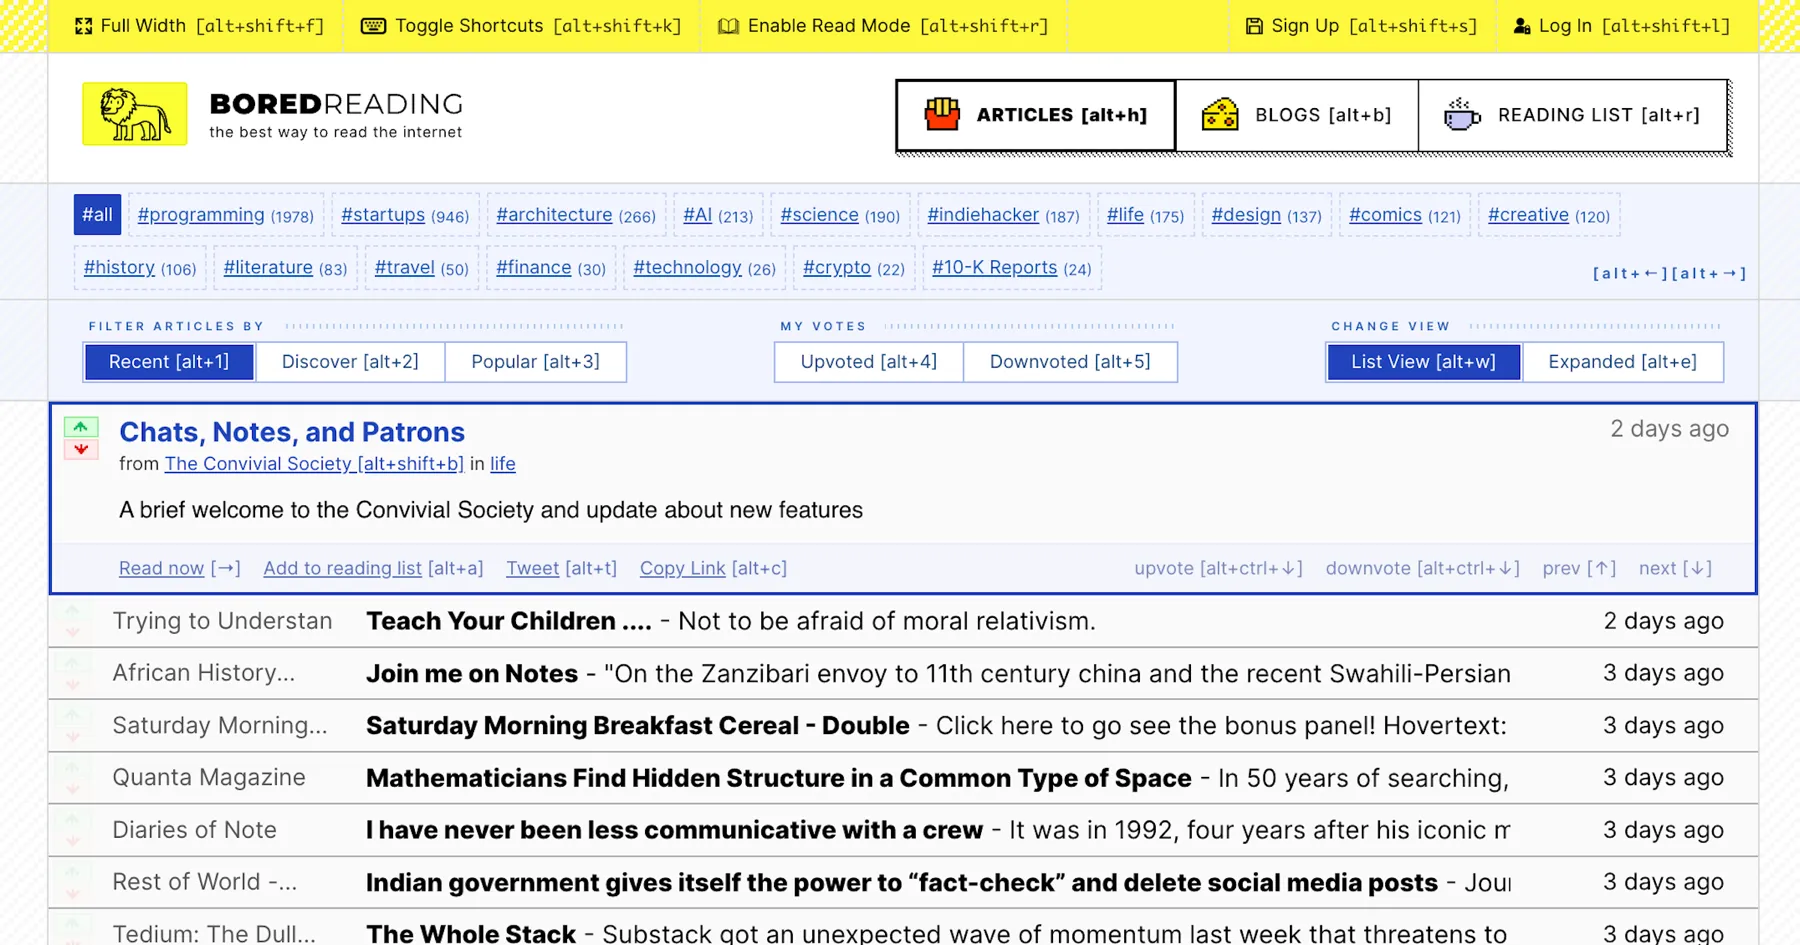Select the Popular filter
The image size is (1800, 945).
click(535, 362)
